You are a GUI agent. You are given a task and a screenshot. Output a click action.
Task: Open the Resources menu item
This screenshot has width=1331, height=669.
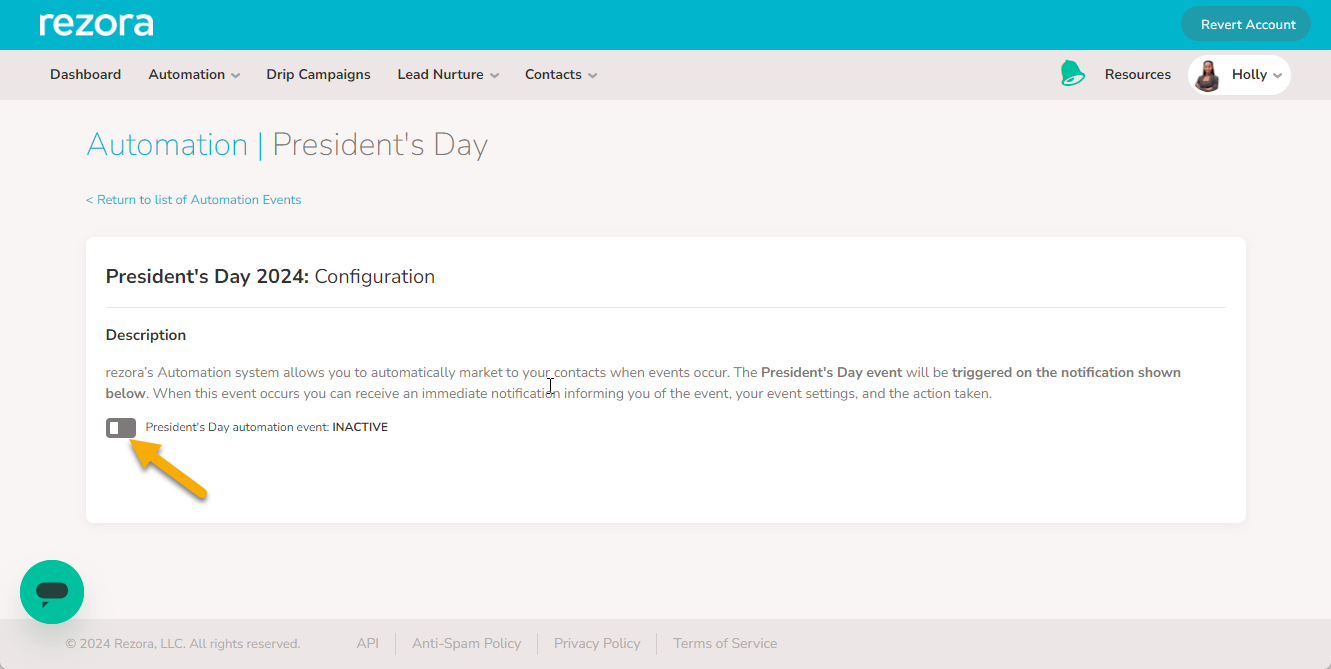coord(1138,75)
